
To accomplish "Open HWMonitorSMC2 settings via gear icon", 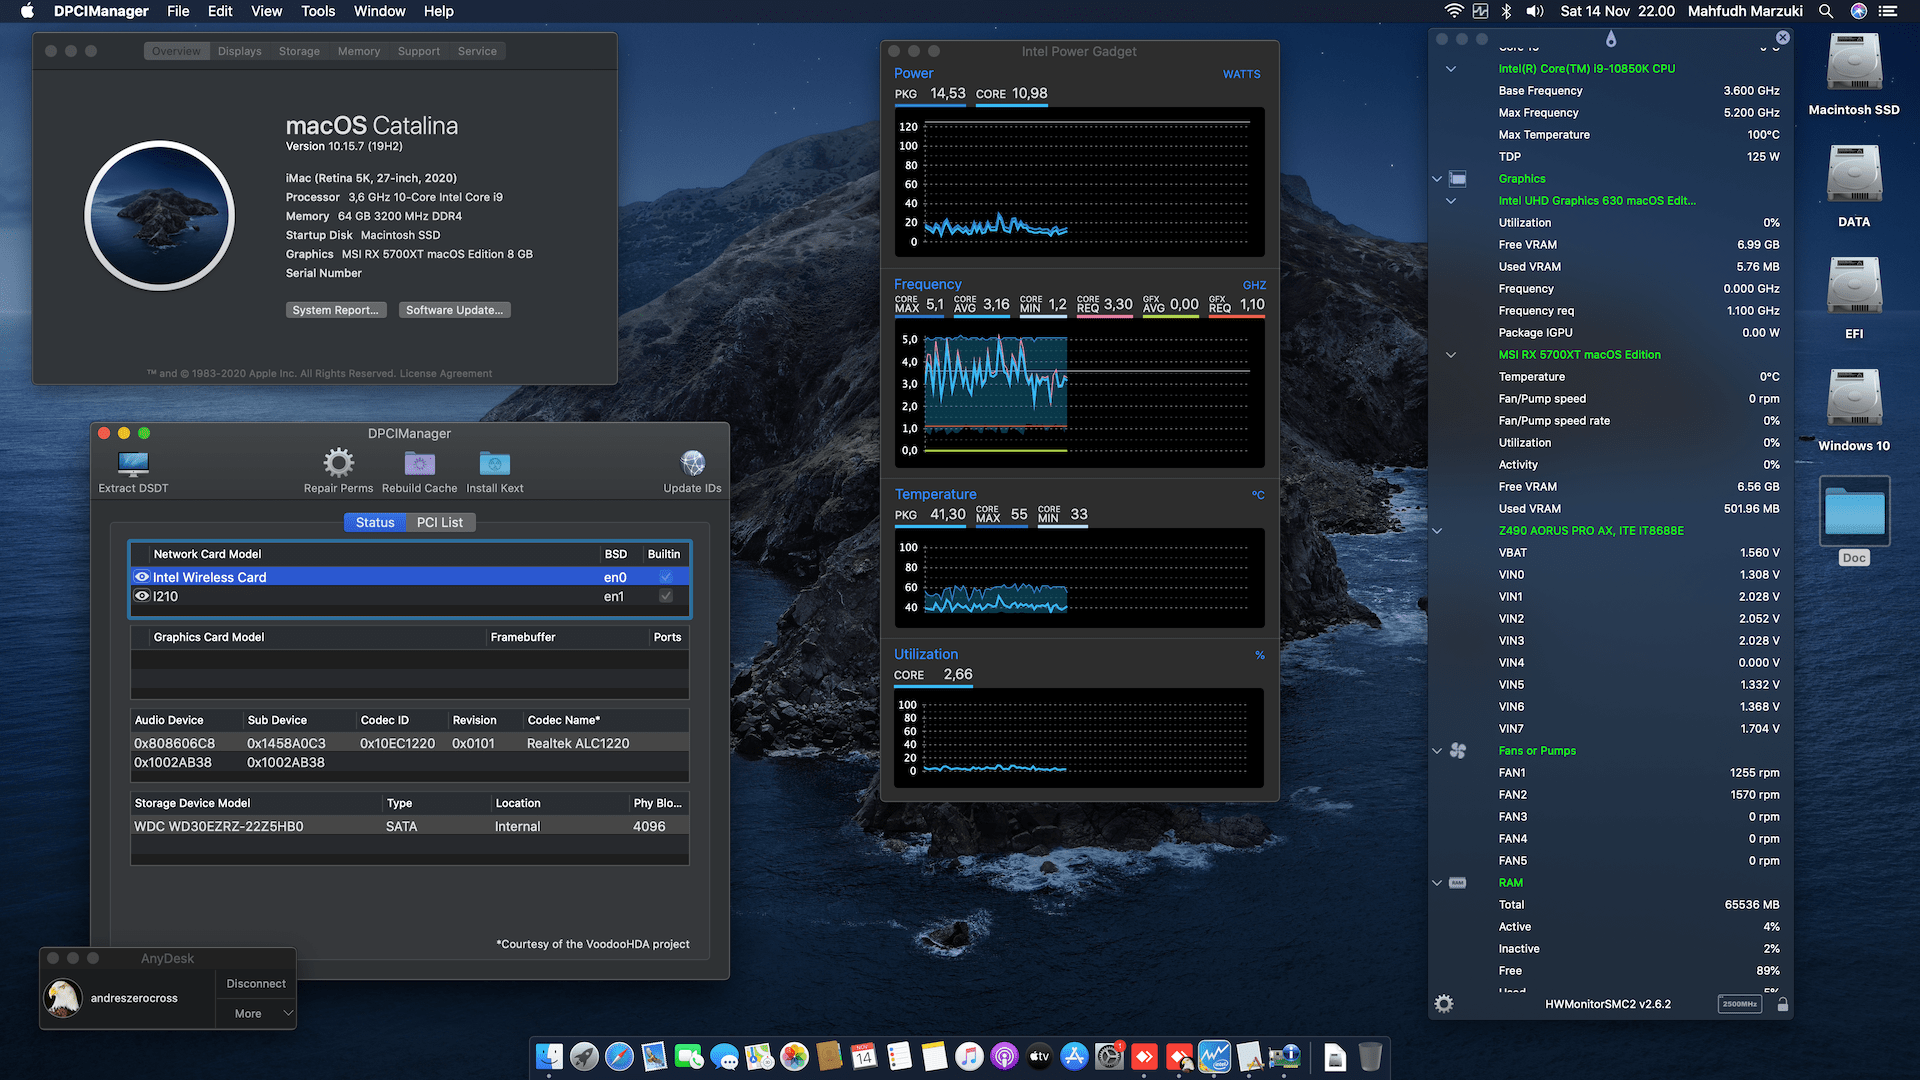I will 1444,1003.
